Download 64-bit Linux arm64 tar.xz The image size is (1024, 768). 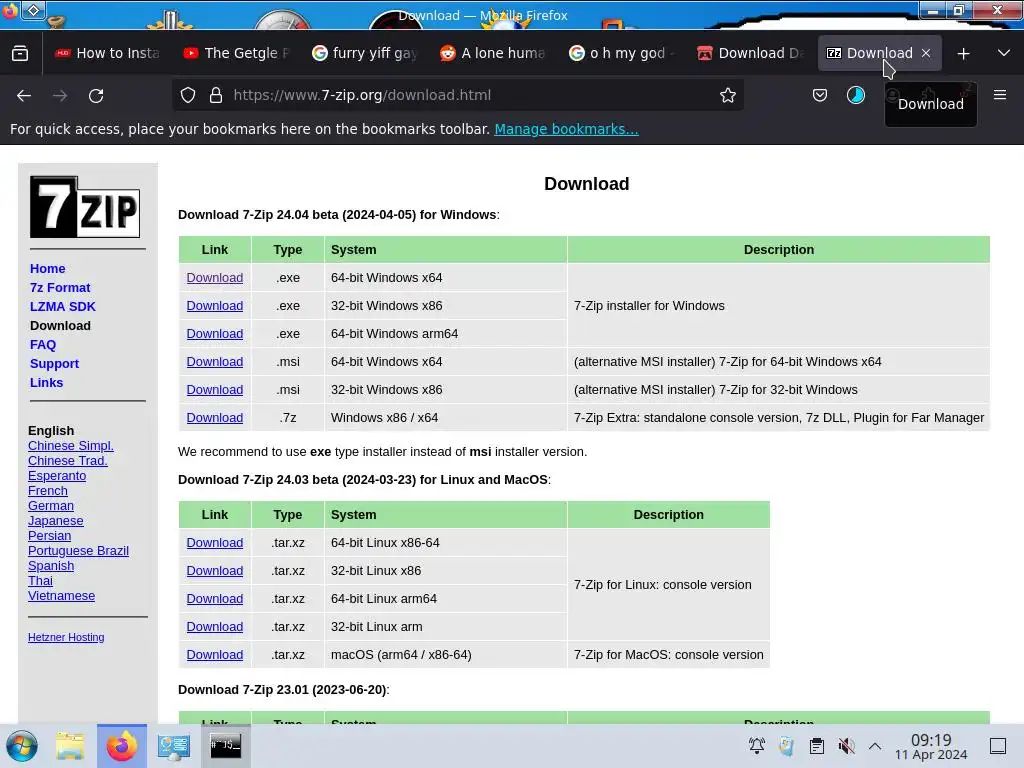click(215, 599)
